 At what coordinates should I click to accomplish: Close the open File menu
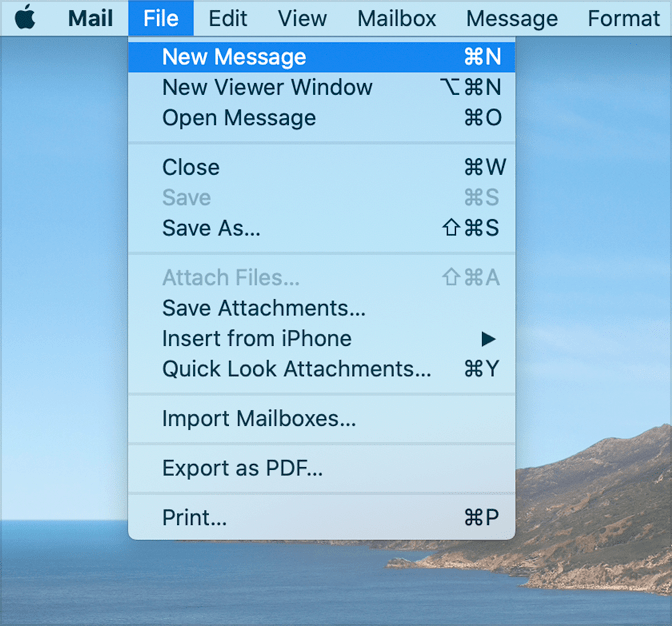(x=161, y=18)
